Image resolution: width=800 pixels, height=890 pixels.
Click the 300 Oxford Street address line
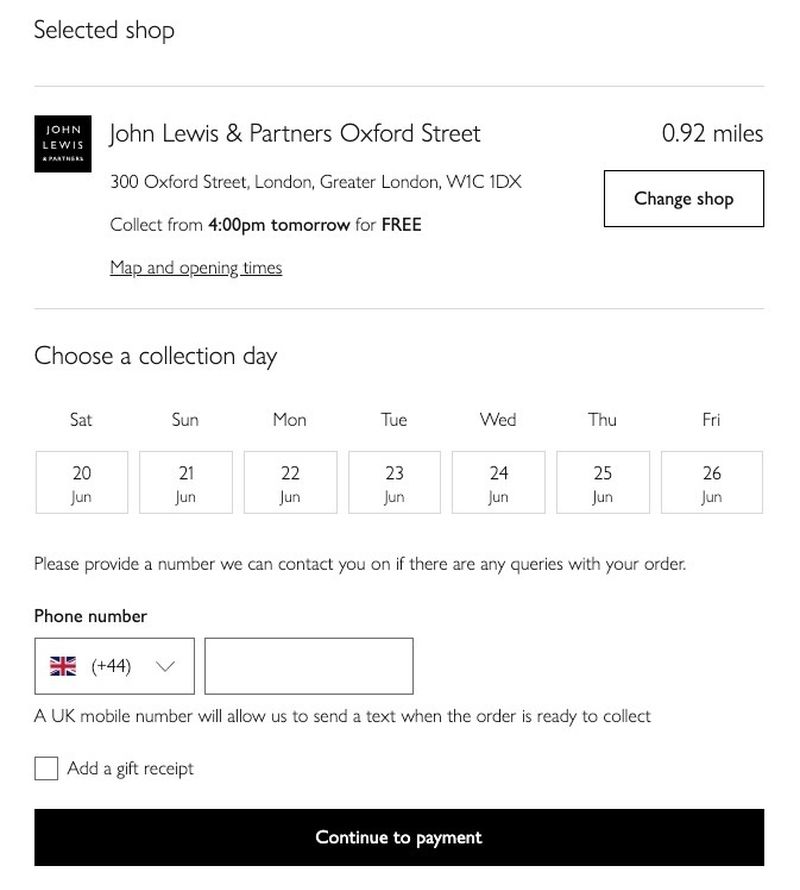[x=315, y=182]
